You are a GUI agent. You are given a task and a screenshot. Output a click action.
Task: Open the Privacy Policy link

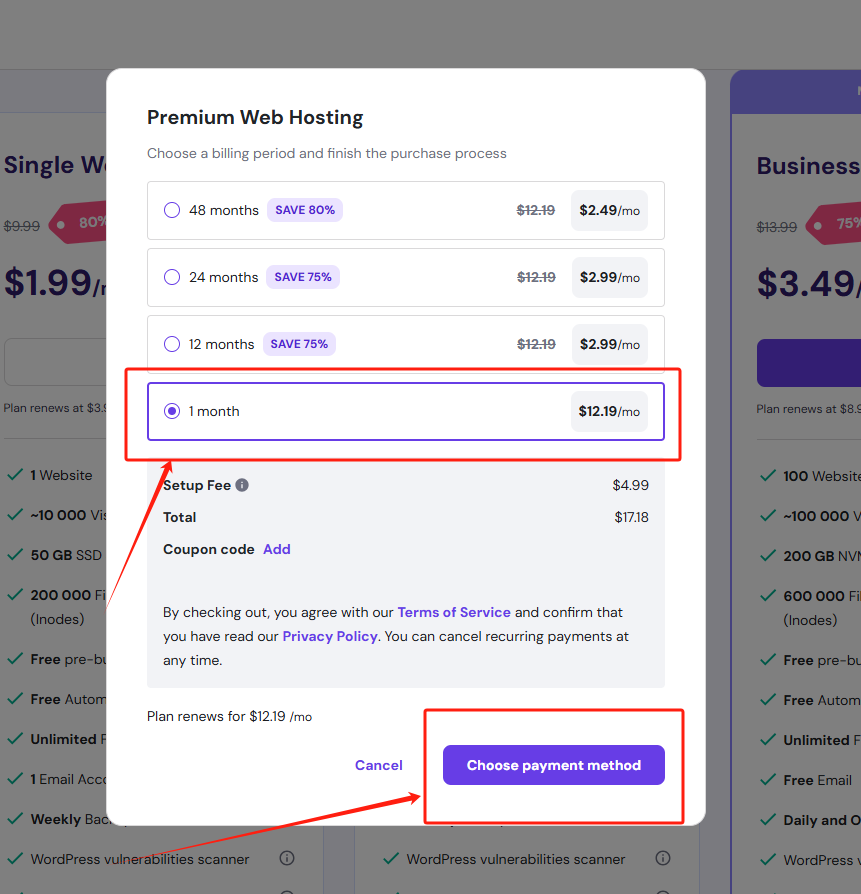[x=330, y=636]
